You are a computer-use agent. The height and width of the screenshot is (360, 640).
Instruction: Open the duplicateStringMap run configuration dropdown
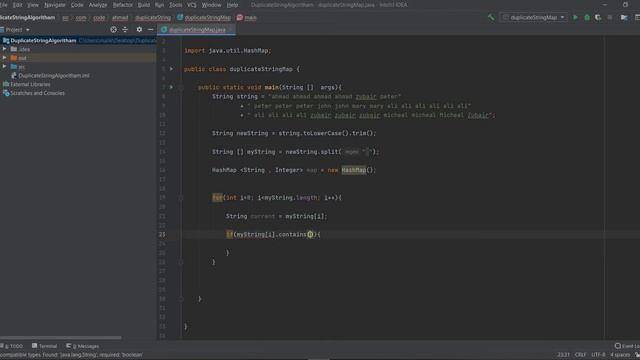click(533, 18)
